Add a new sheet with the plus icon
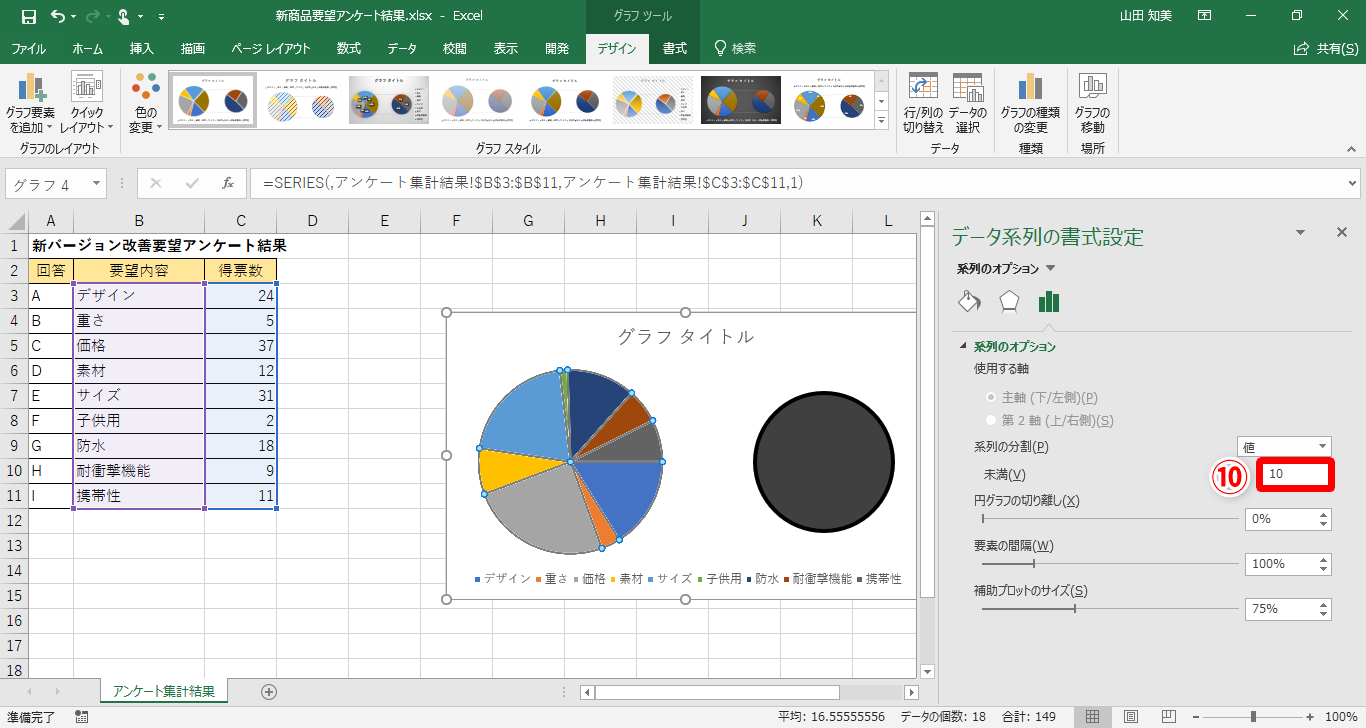The width and height of the screenshot is (1366, 728). coord(268,691)
